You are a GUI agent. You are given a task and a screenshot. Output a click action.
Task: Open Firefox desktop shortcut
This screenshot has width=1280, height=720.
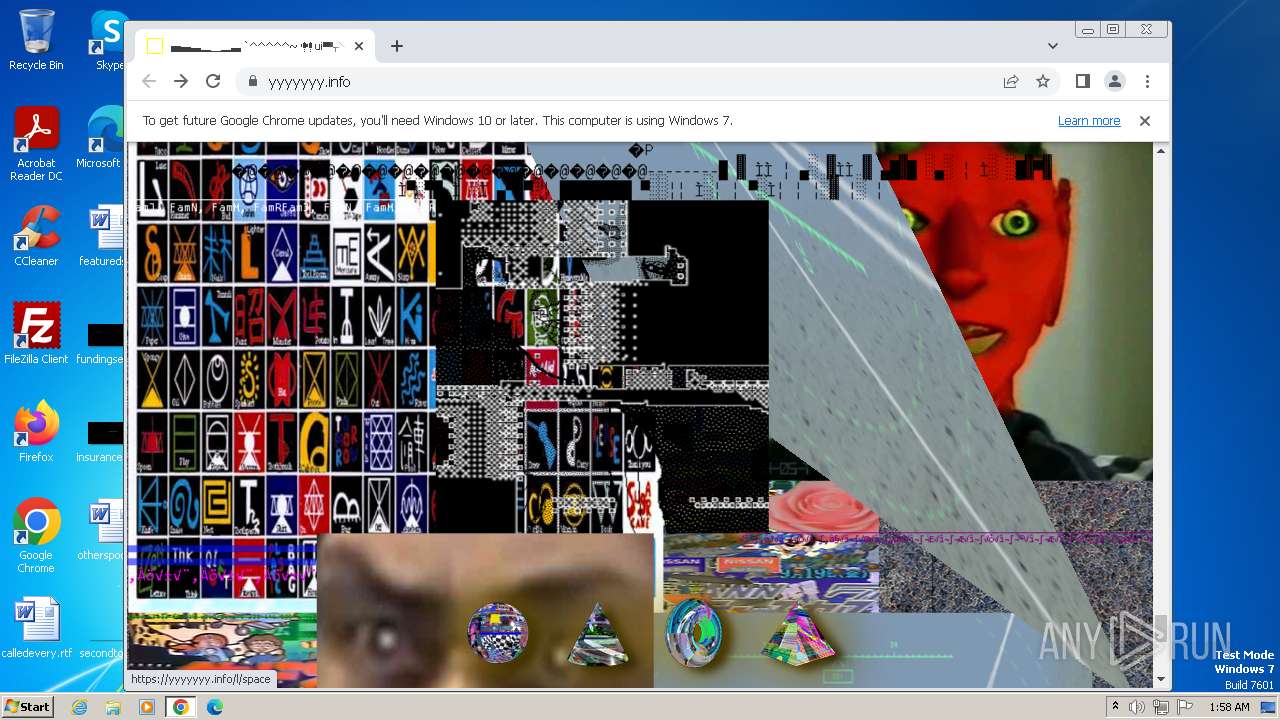pos(36,433)
